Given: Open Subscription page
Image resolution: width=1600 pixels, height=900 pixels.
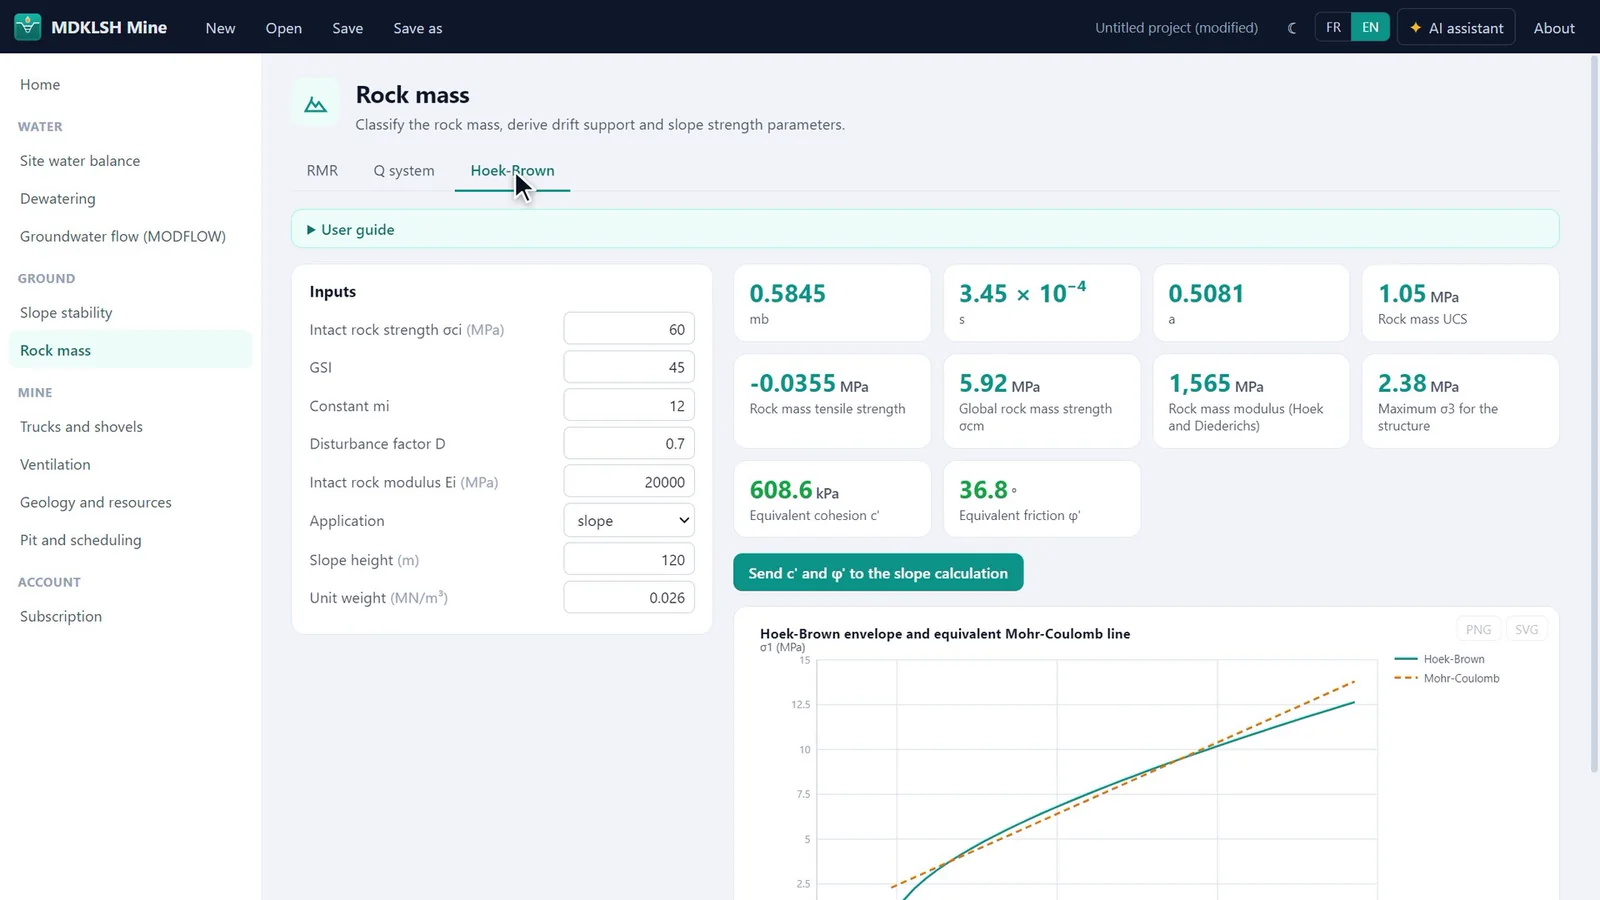Looking at the screenshot, I should [x=130, y=617].
